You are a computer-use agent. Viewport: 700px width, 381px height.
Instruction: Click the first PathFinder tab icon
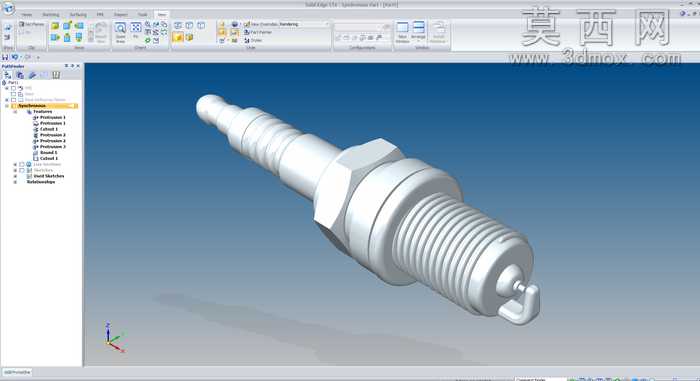point(8,75)
